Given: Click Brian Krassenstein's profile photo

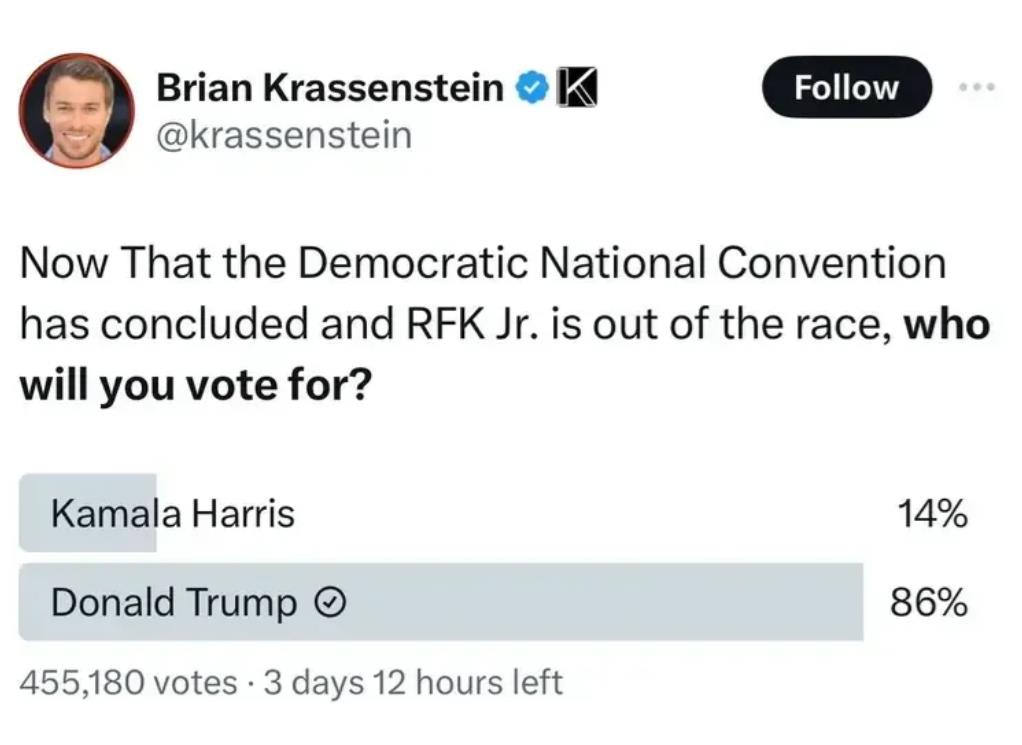Looking at the screenshot, I should coord(77,111).
